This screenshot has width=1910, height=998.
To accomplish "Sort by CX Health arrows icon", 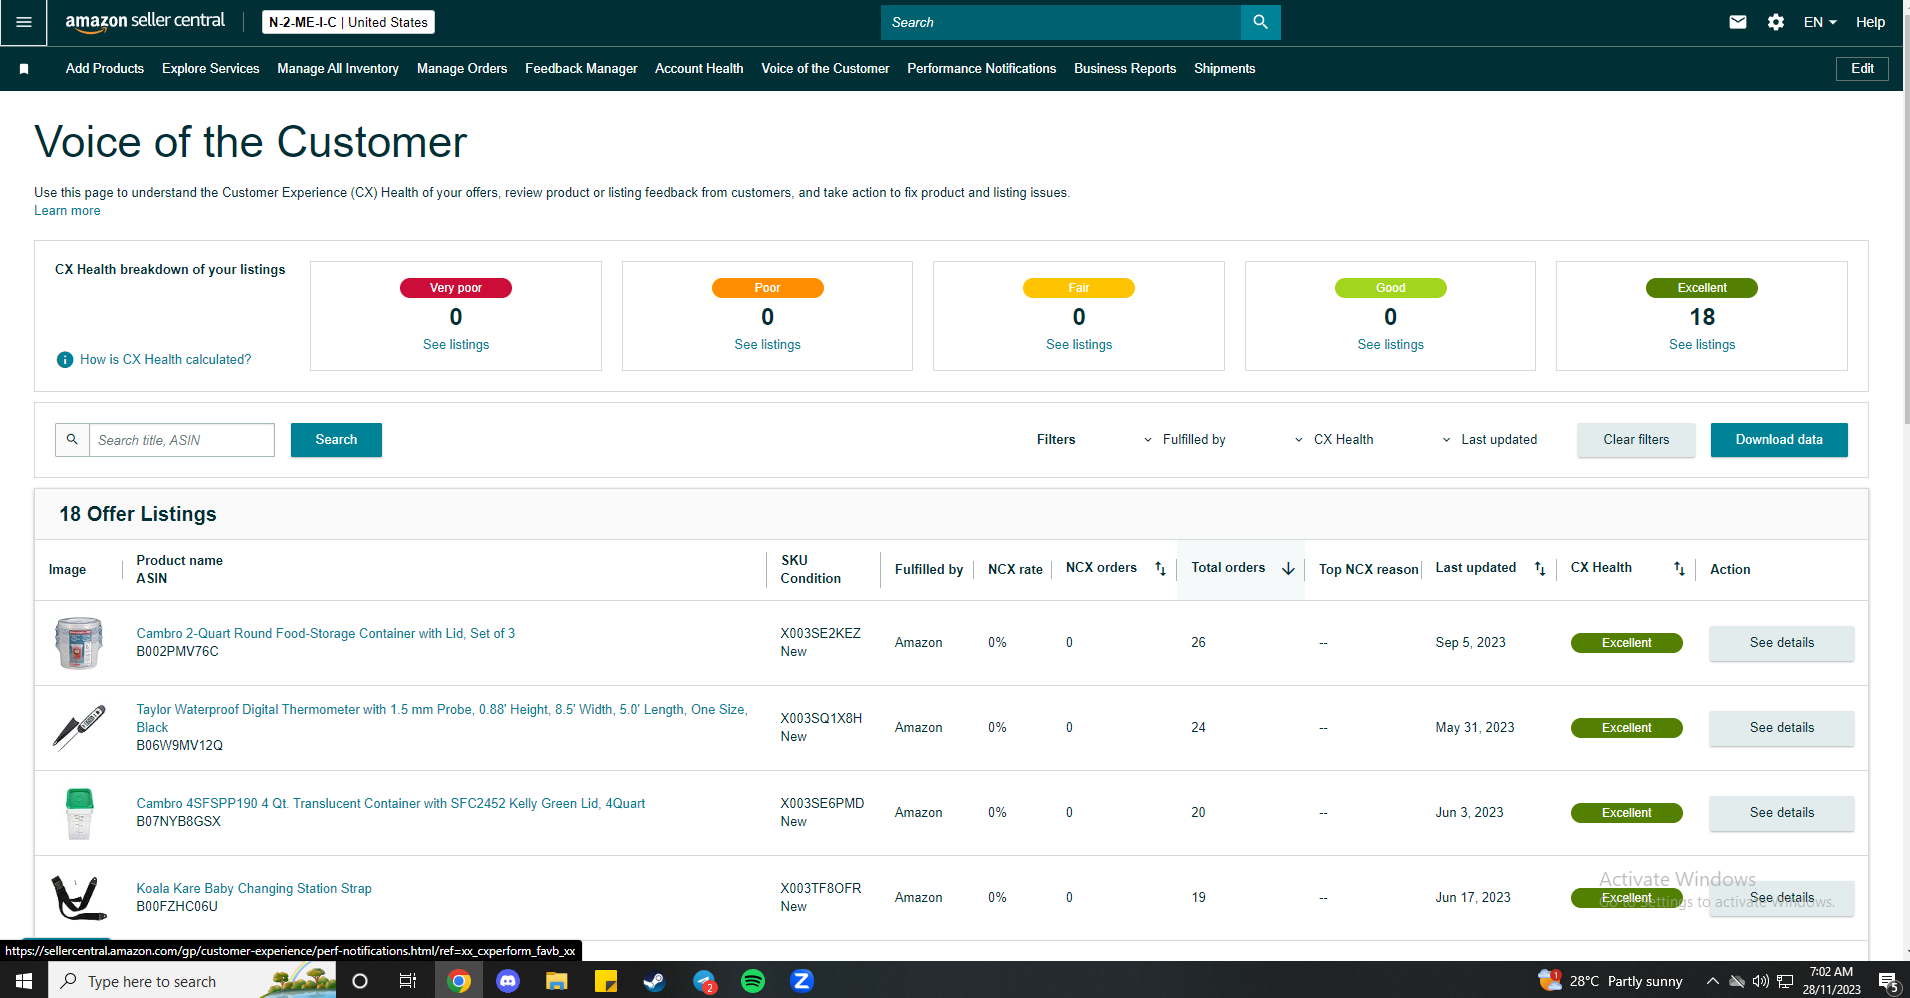I will point(1679,569).
